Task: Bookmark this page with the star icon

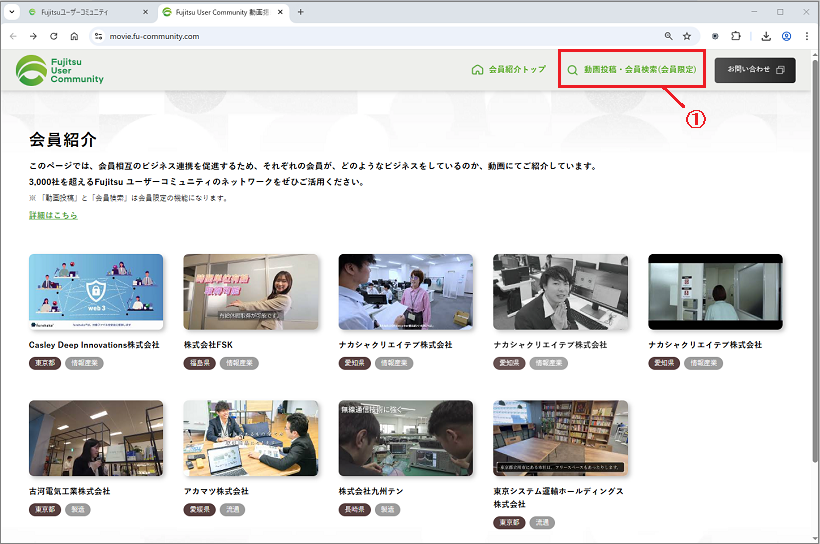Action: pos(687,36)
